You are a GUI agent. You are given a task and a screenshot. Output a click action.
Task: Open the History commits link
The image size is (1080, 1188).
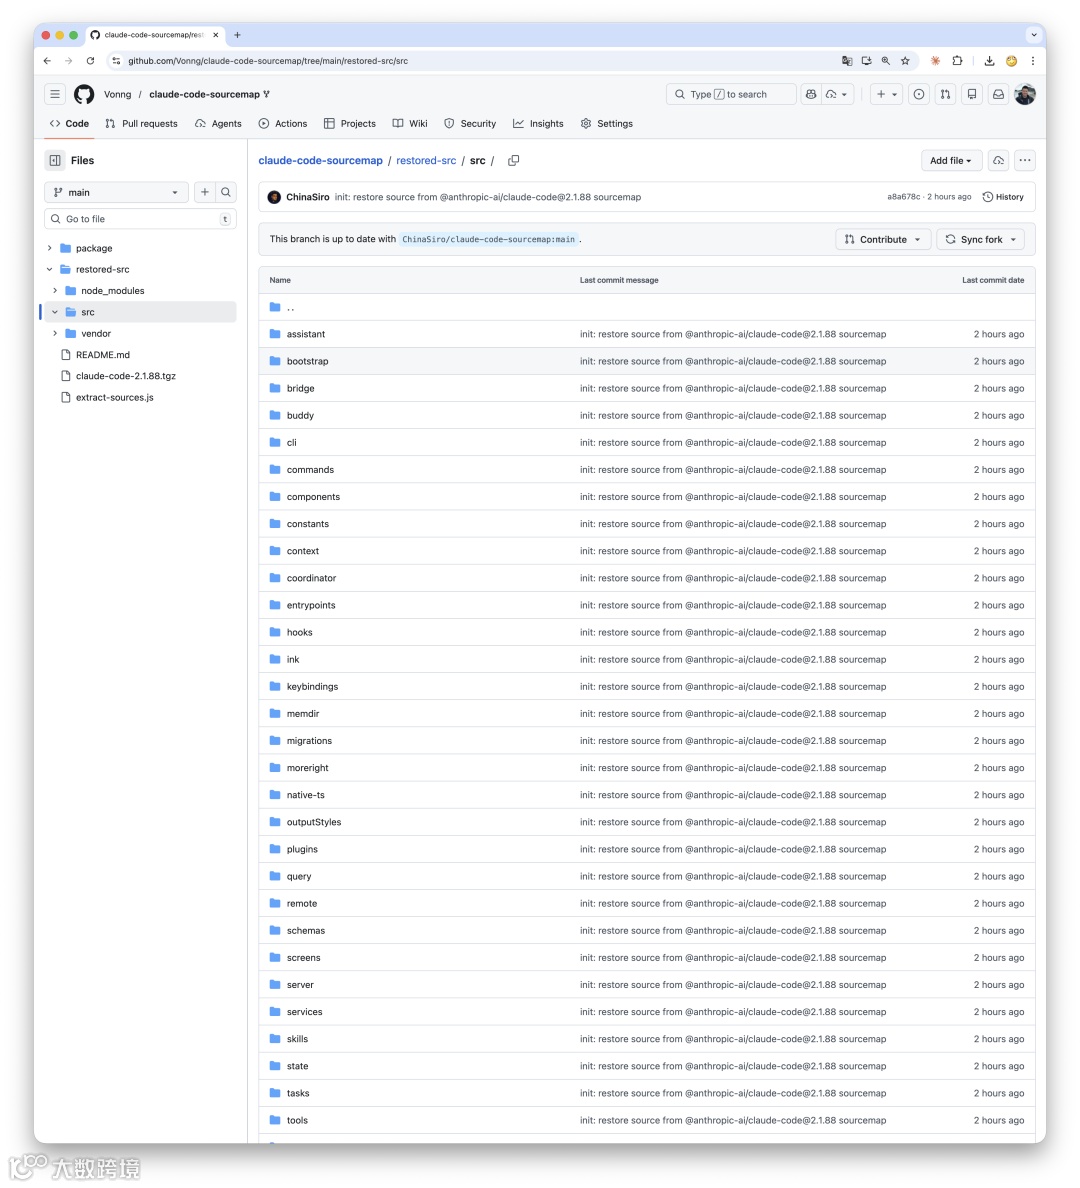(1003, 197)
